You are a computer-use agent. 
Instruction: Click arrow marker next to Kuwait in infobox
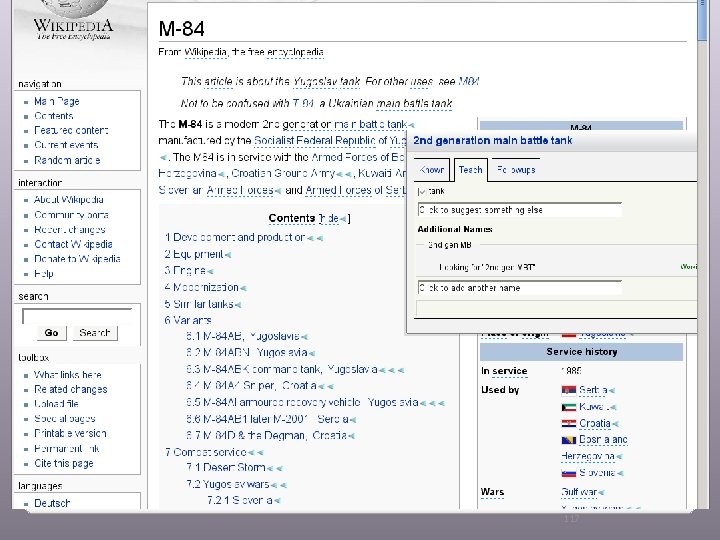point(614,407)
